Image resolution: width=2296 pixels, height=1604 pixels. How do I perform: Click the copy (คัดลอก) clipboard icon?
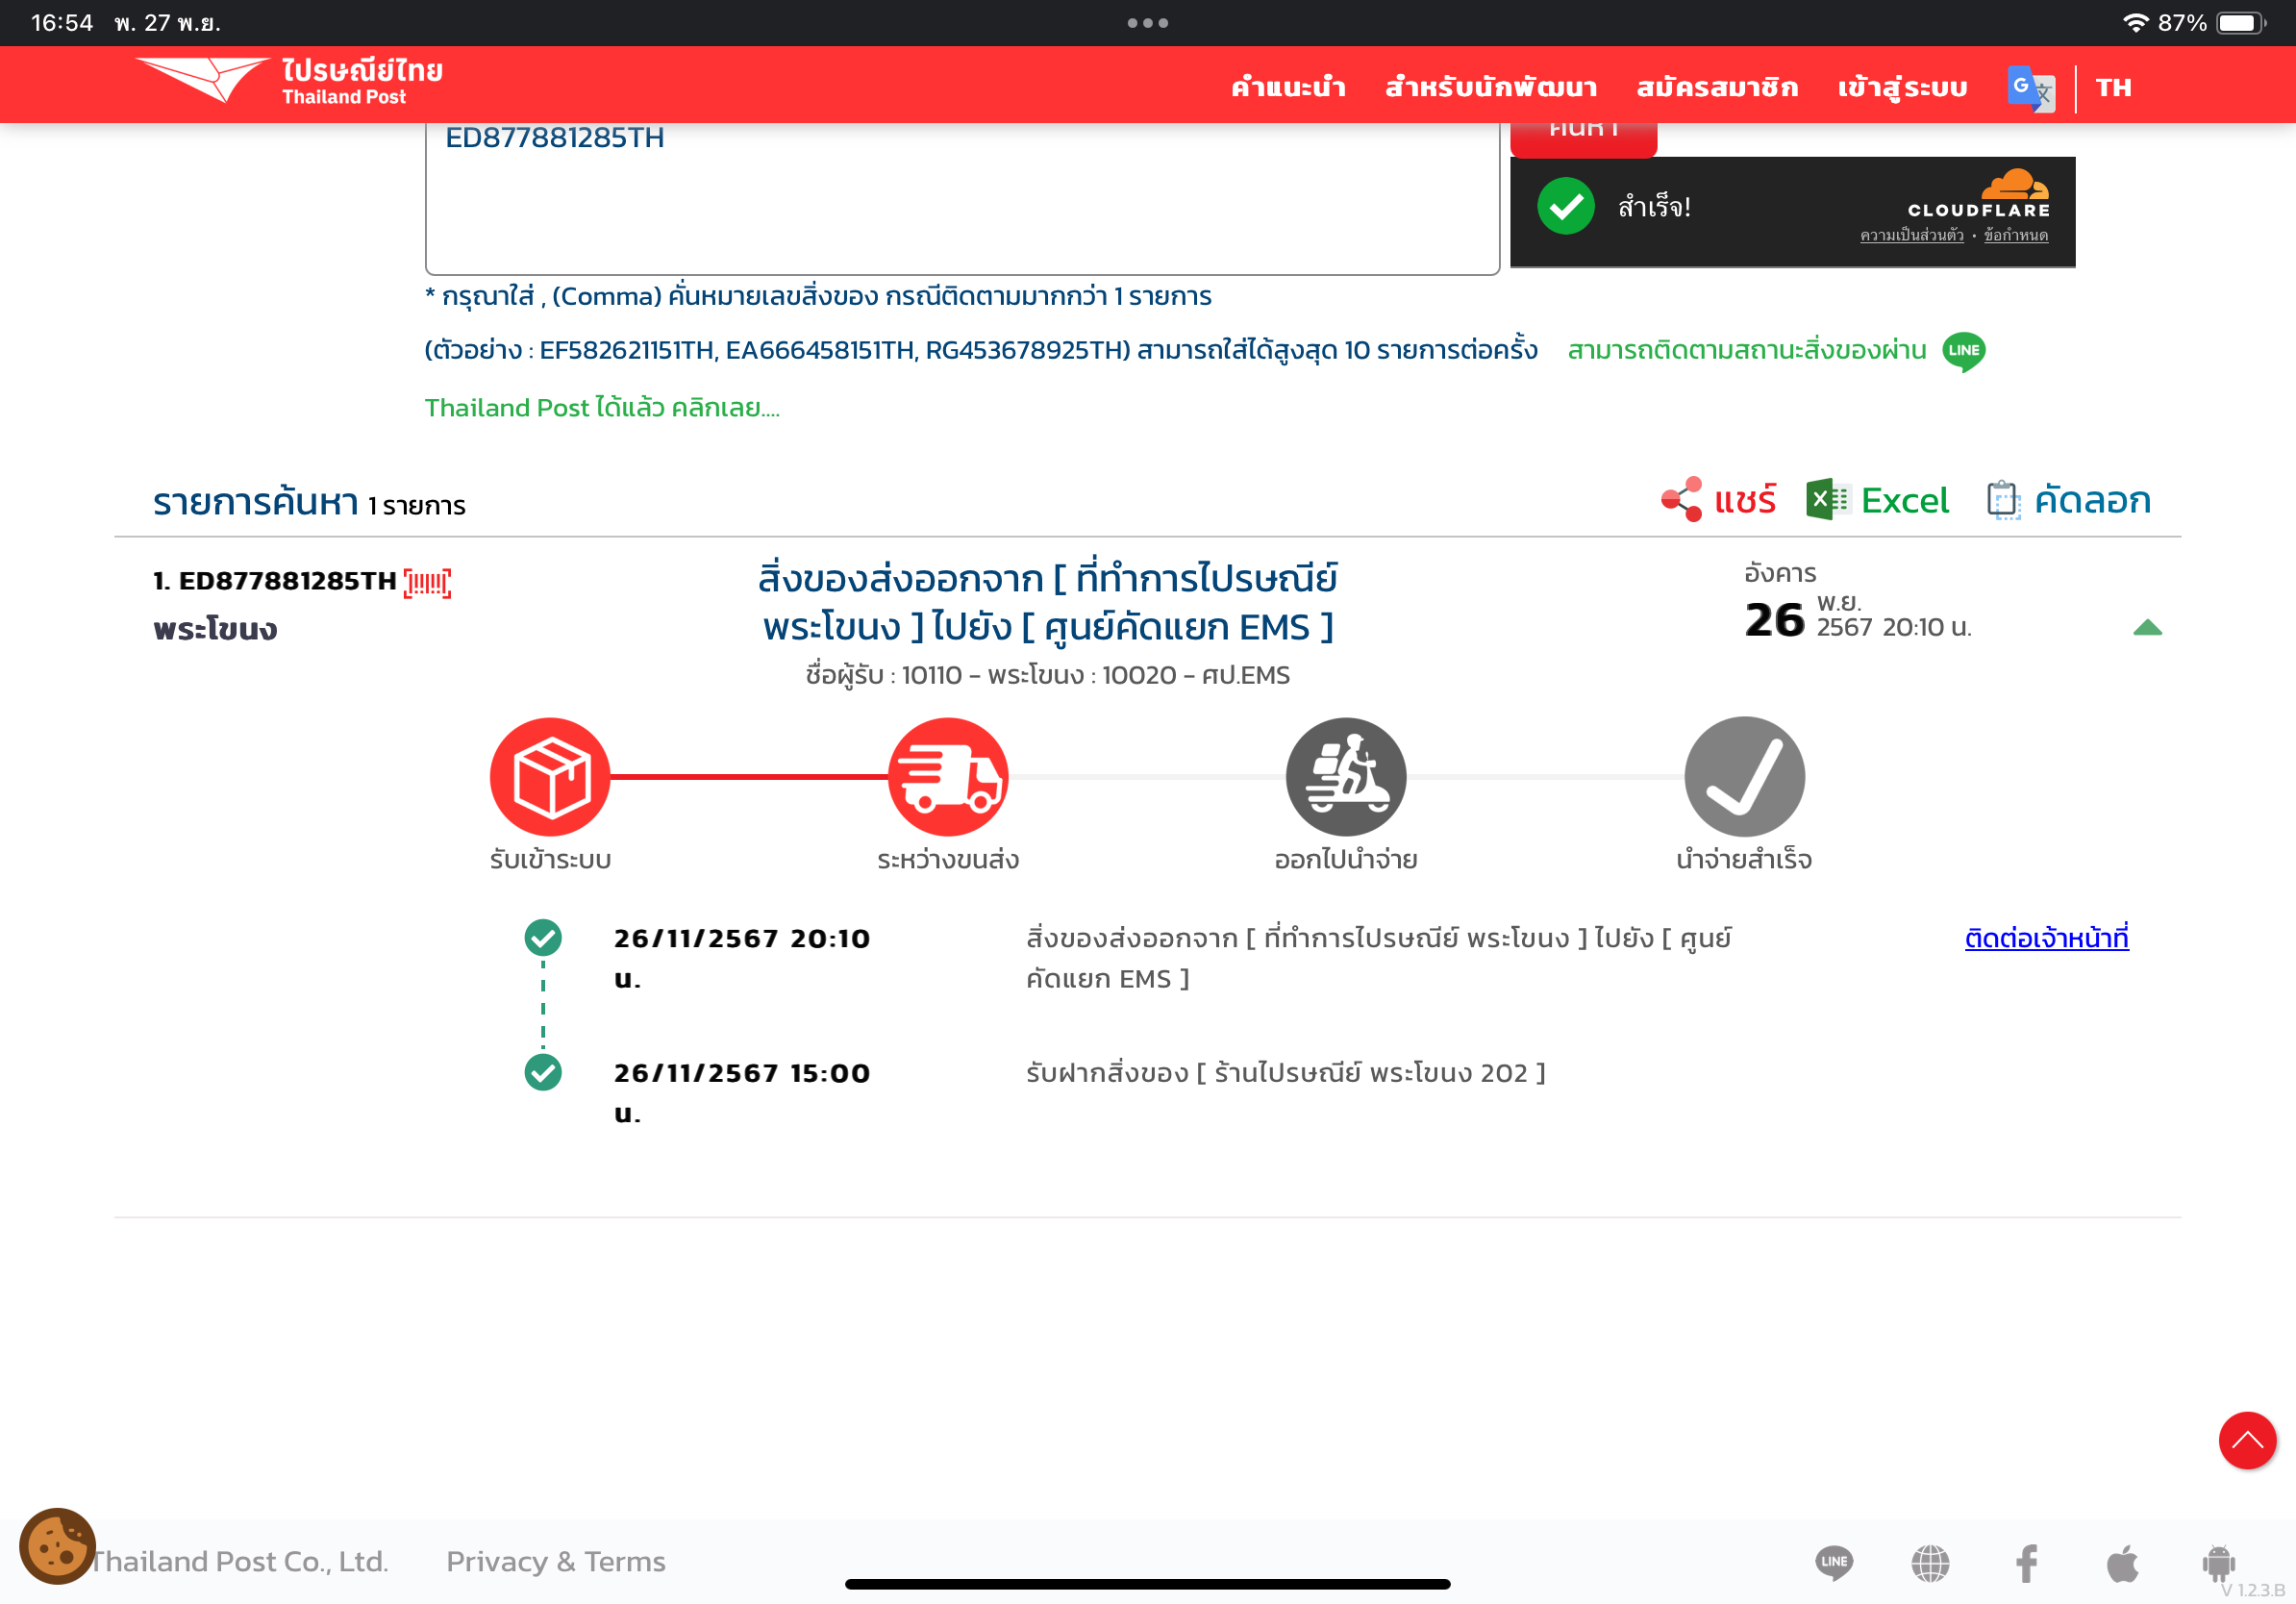(x=2003, y=499)
